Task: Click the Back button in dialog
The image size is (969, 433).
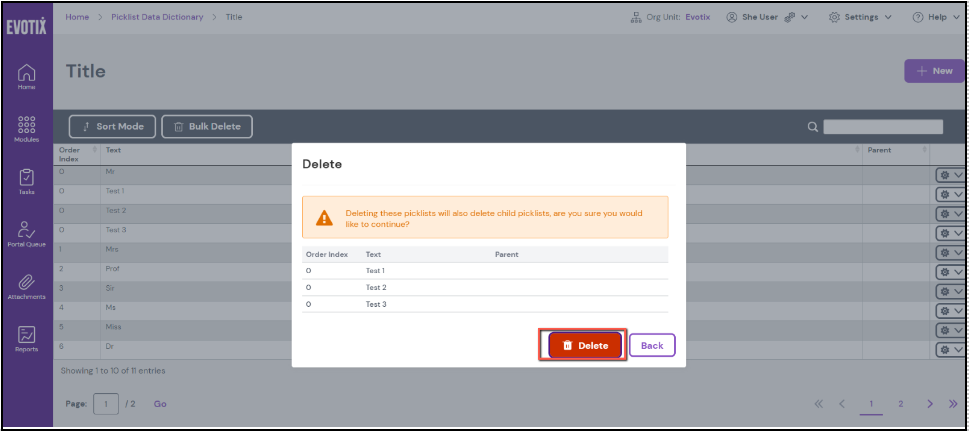Action: [652, 345]
